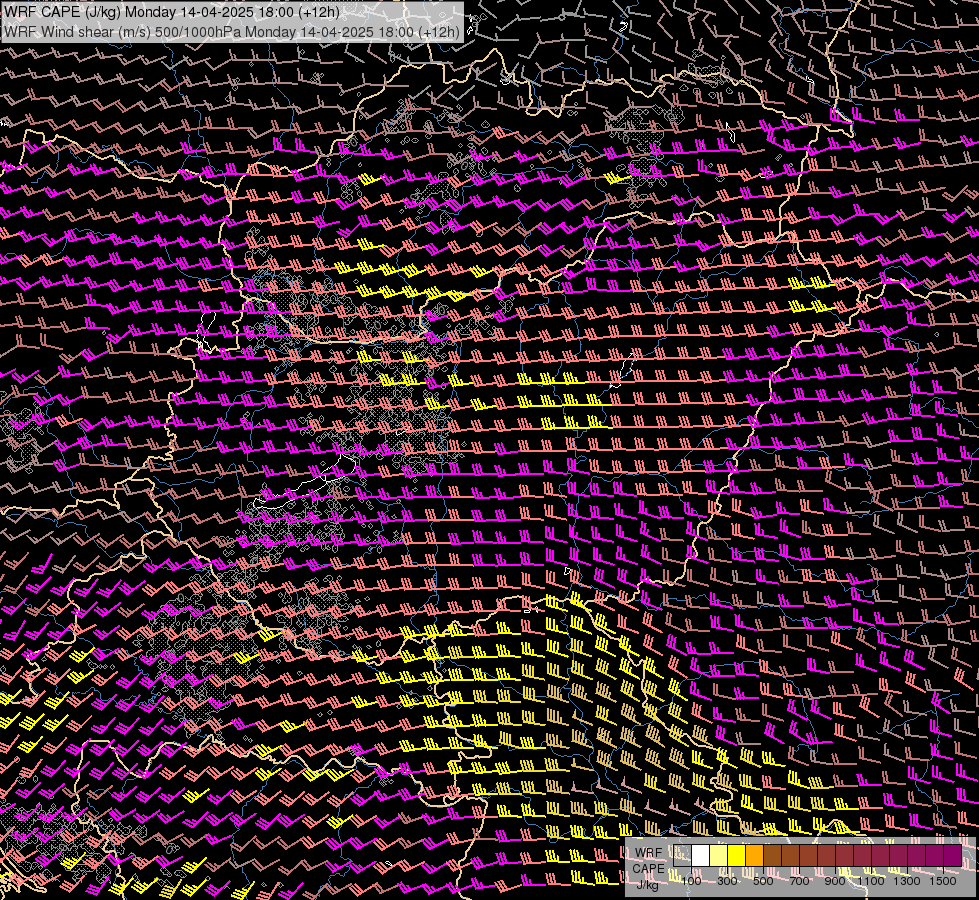Image resolution: width=979 pixels, height=900 pixels.
Task: Click the WRF Wind shear title line
Action: [x=232, y=32]
